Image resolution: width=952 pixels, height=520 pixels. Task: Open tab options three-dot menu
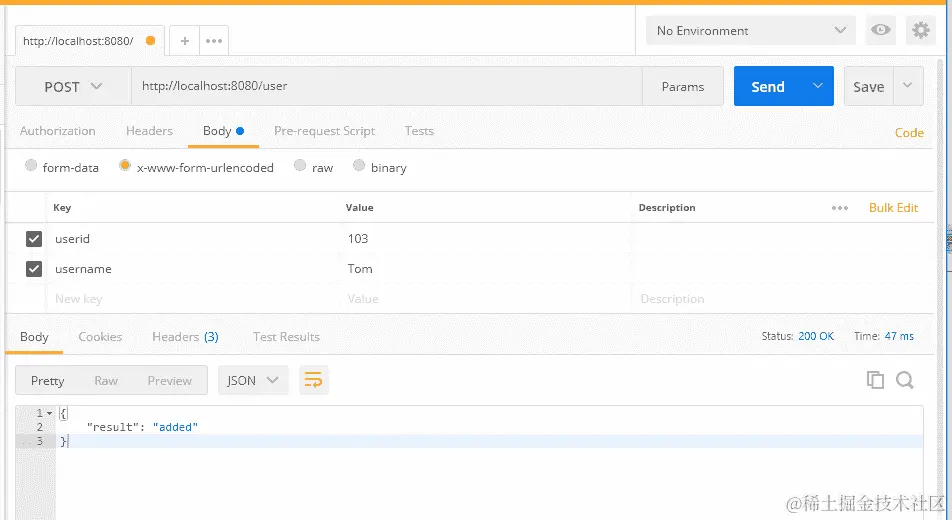pyautogui.click(x=214, y=41)
